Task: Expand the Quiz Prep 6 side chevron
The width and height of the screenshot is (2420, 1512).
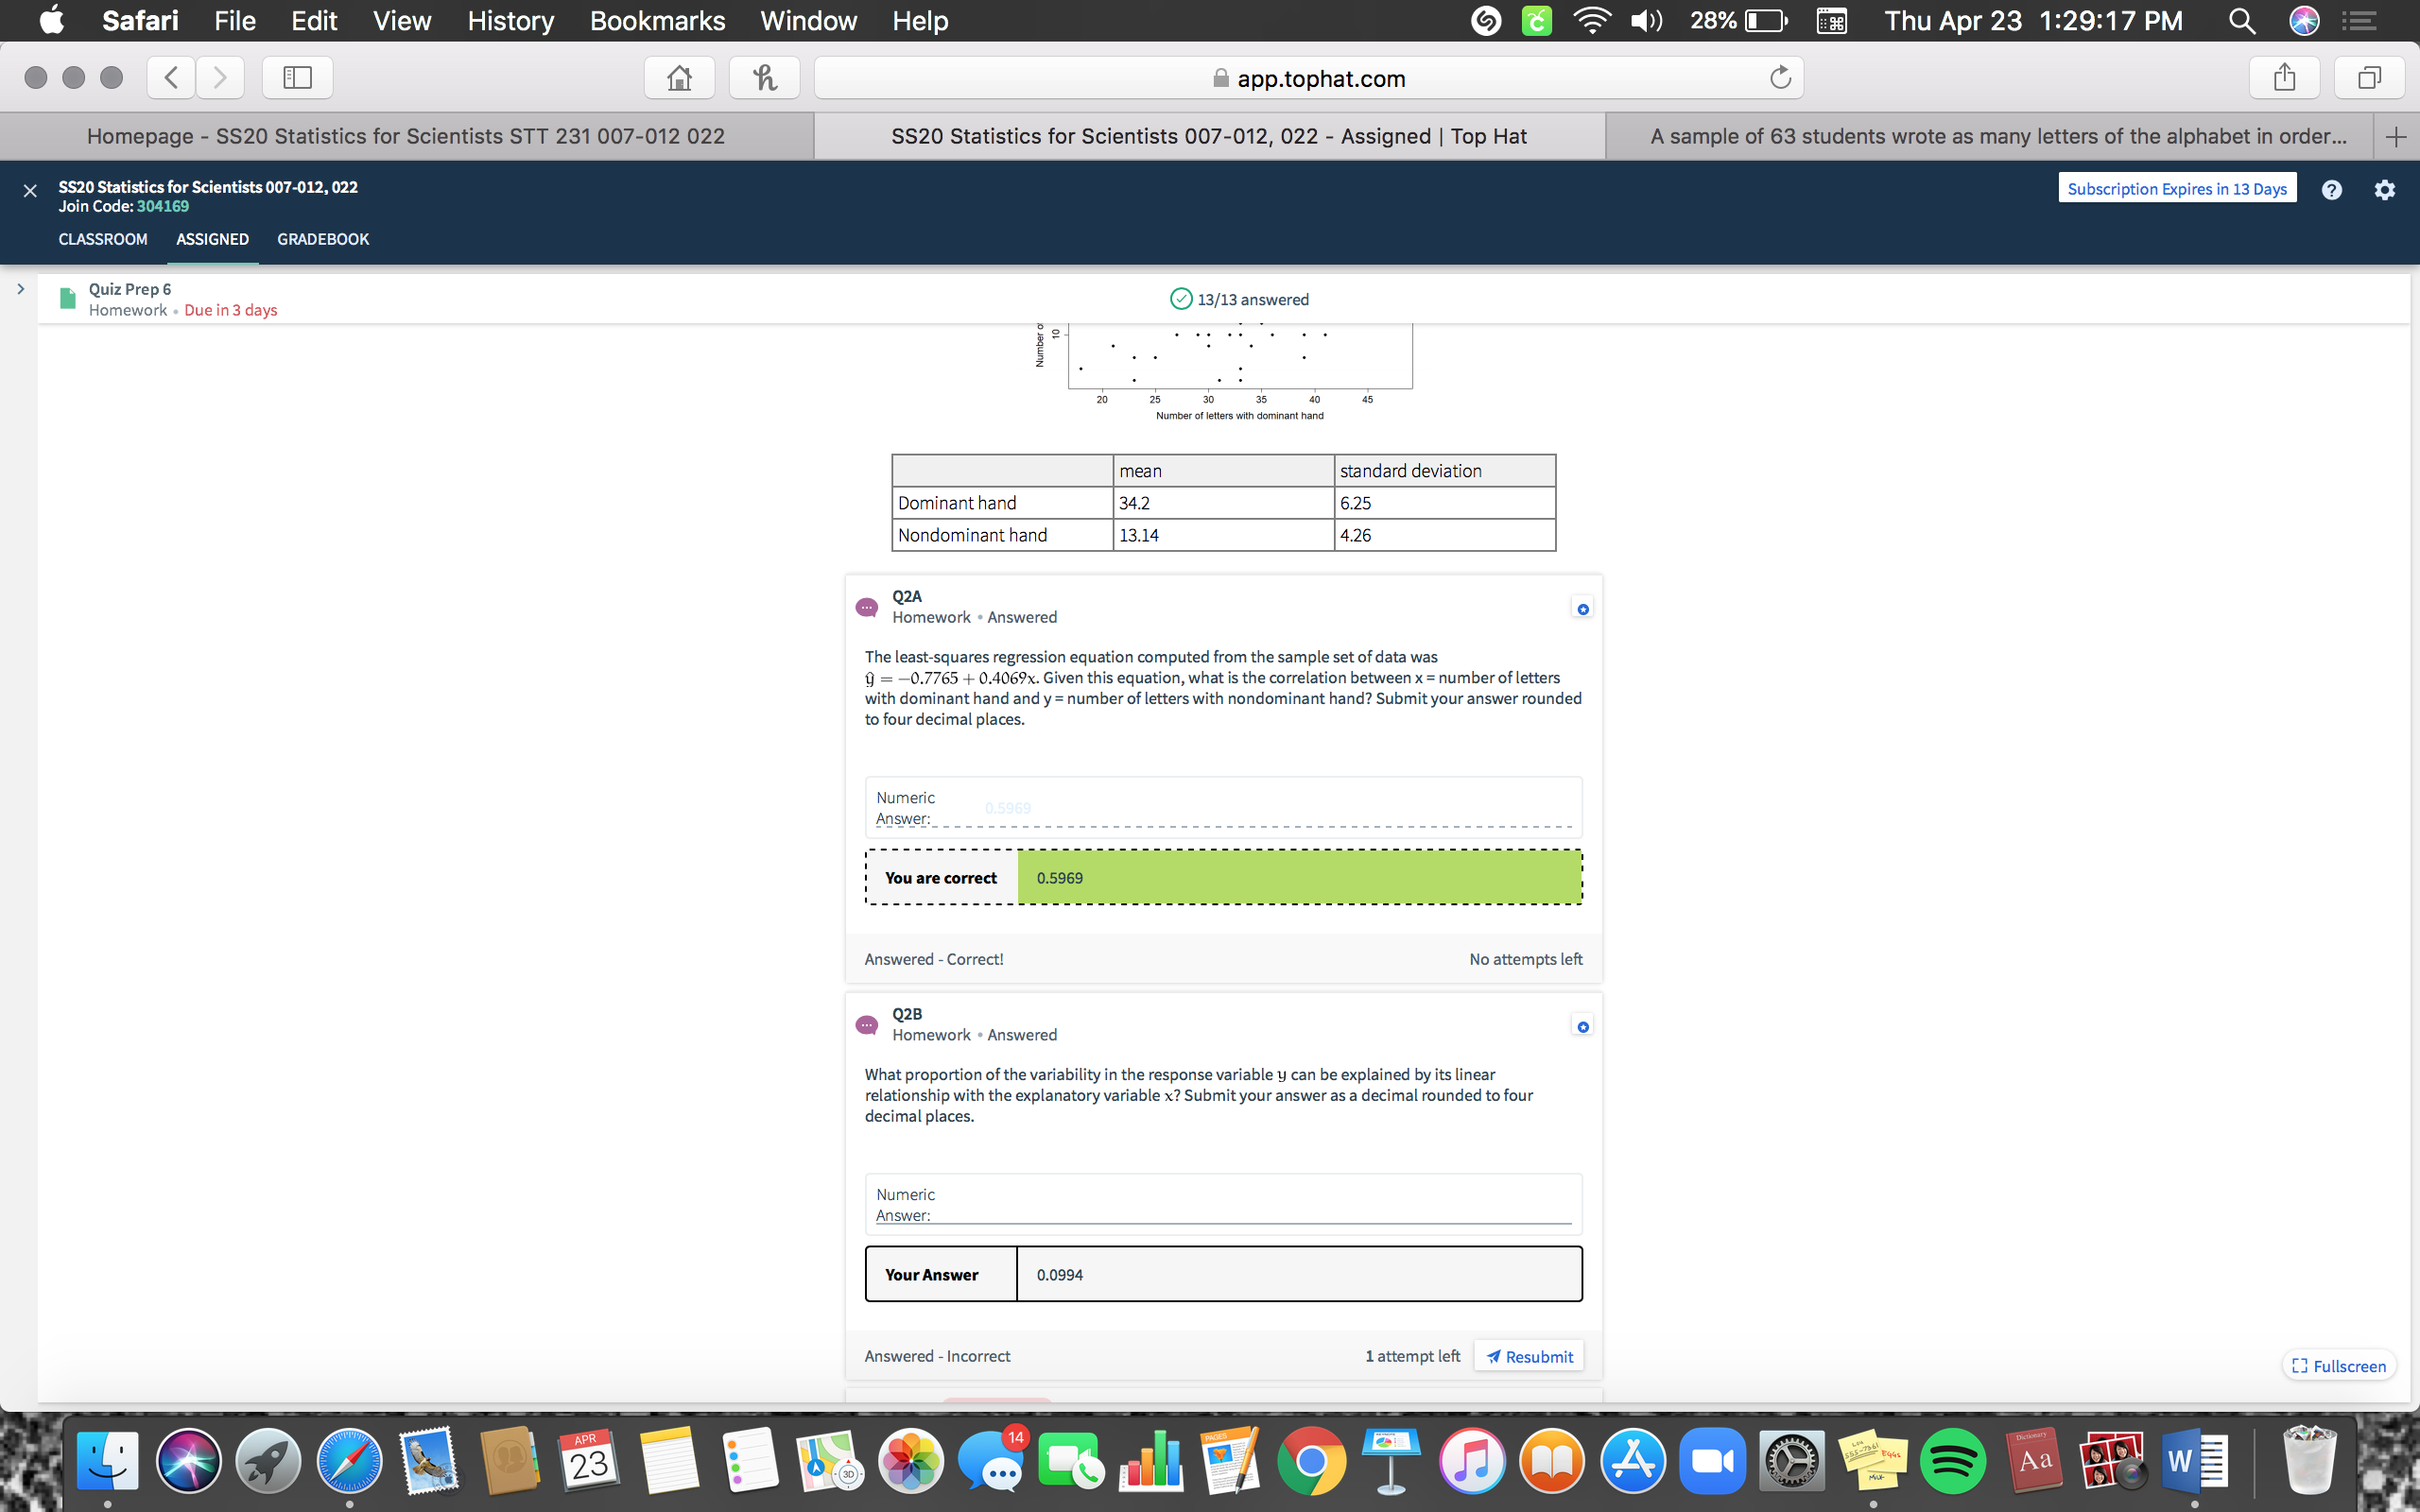Action: coord(20,289)
